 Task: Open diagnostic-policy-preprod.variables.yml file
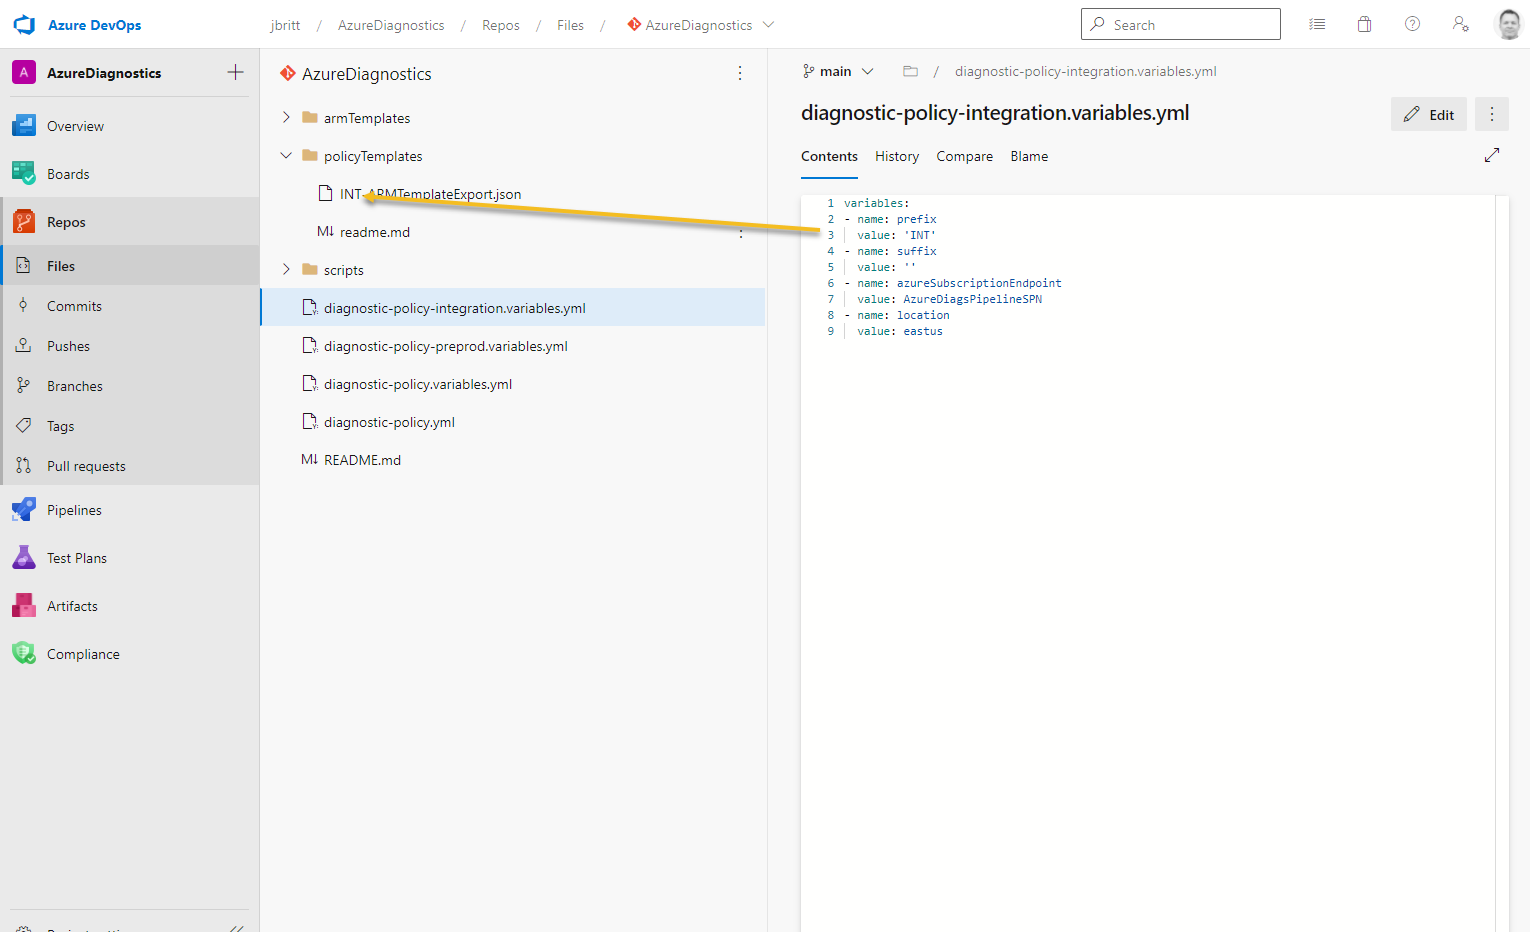(446, 346)
